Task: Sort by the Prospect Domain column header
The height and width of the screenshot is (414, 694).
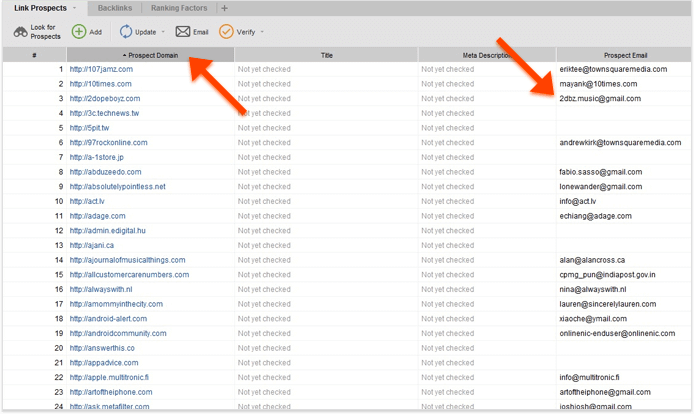Action: (x=150, y=55)
